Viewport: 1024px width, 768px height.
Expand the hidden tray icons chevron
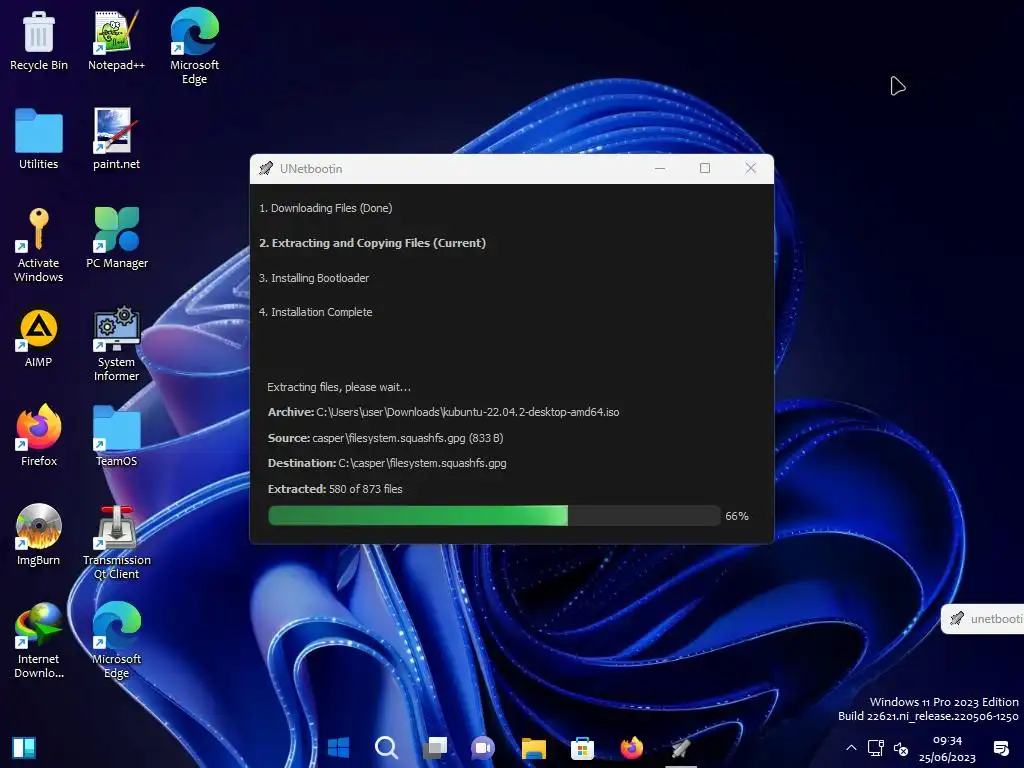(x=851, y=748)
